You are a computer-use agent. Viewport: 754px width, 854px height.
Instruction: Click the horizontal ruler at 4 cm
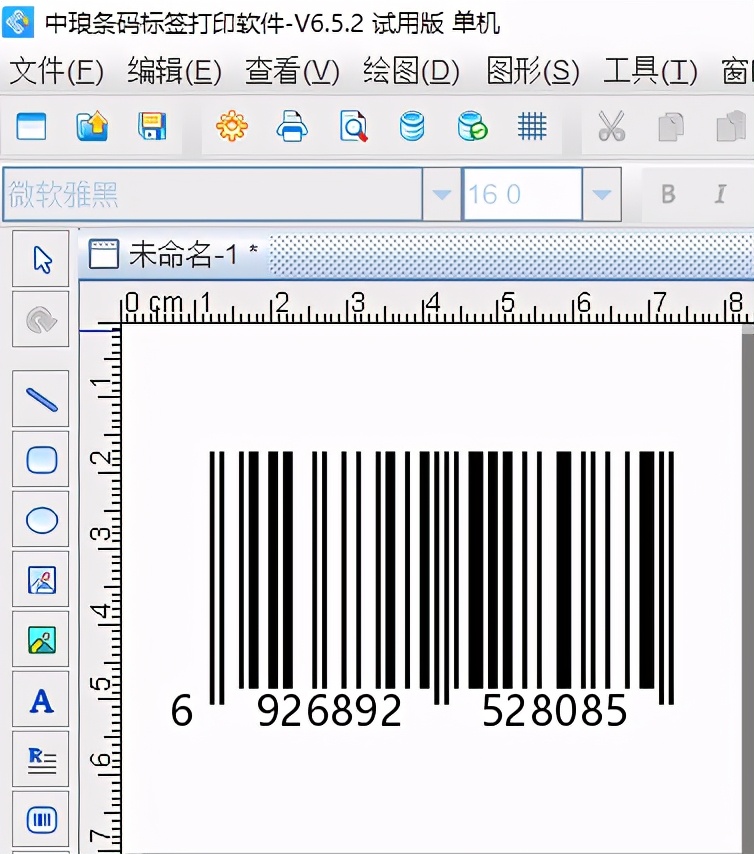tap(432, 303)
